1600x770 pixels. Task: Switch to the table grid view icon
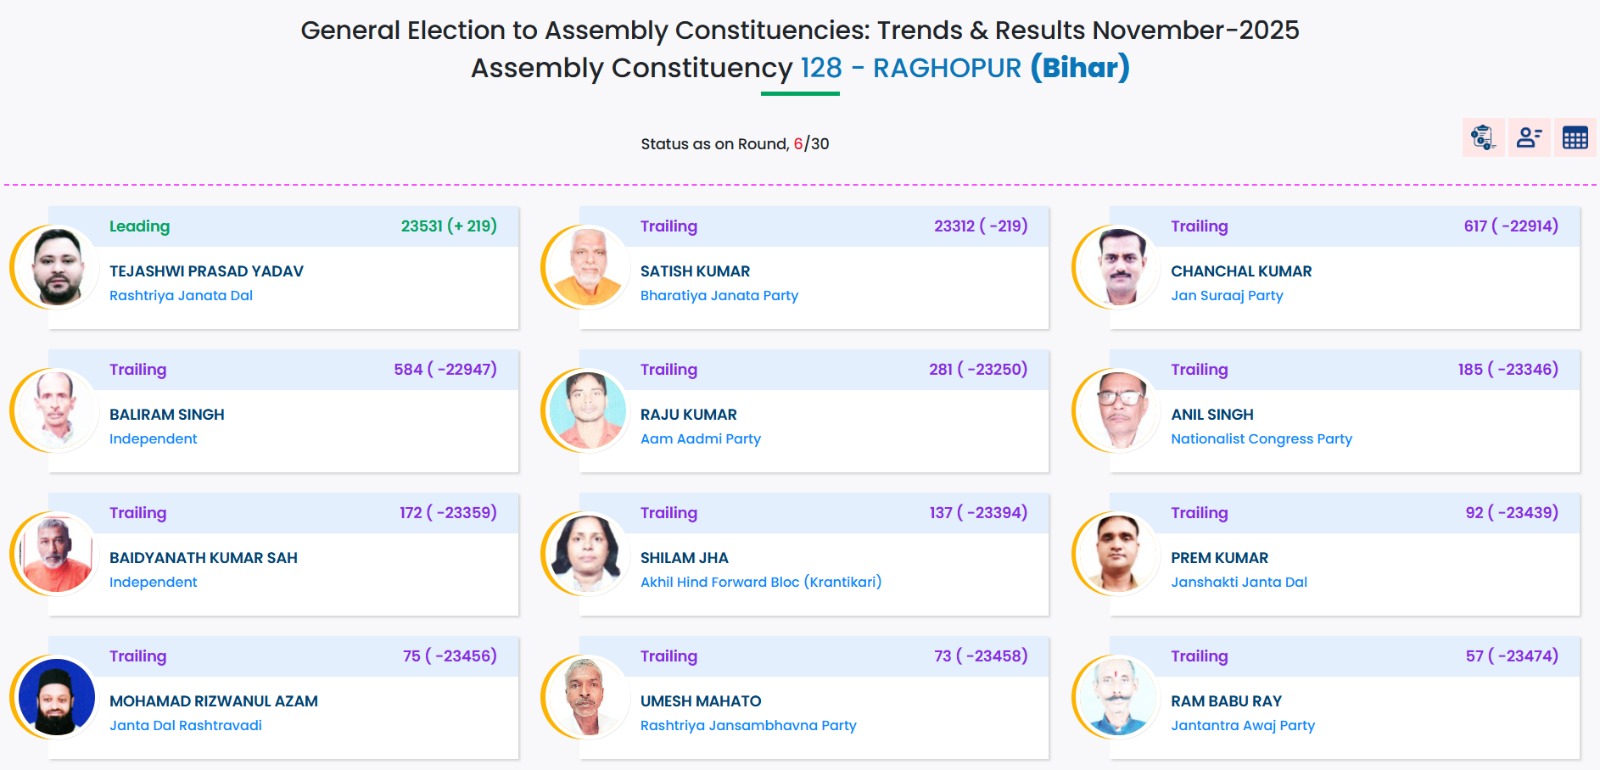pyautogui.click(x=1575, y=138)
